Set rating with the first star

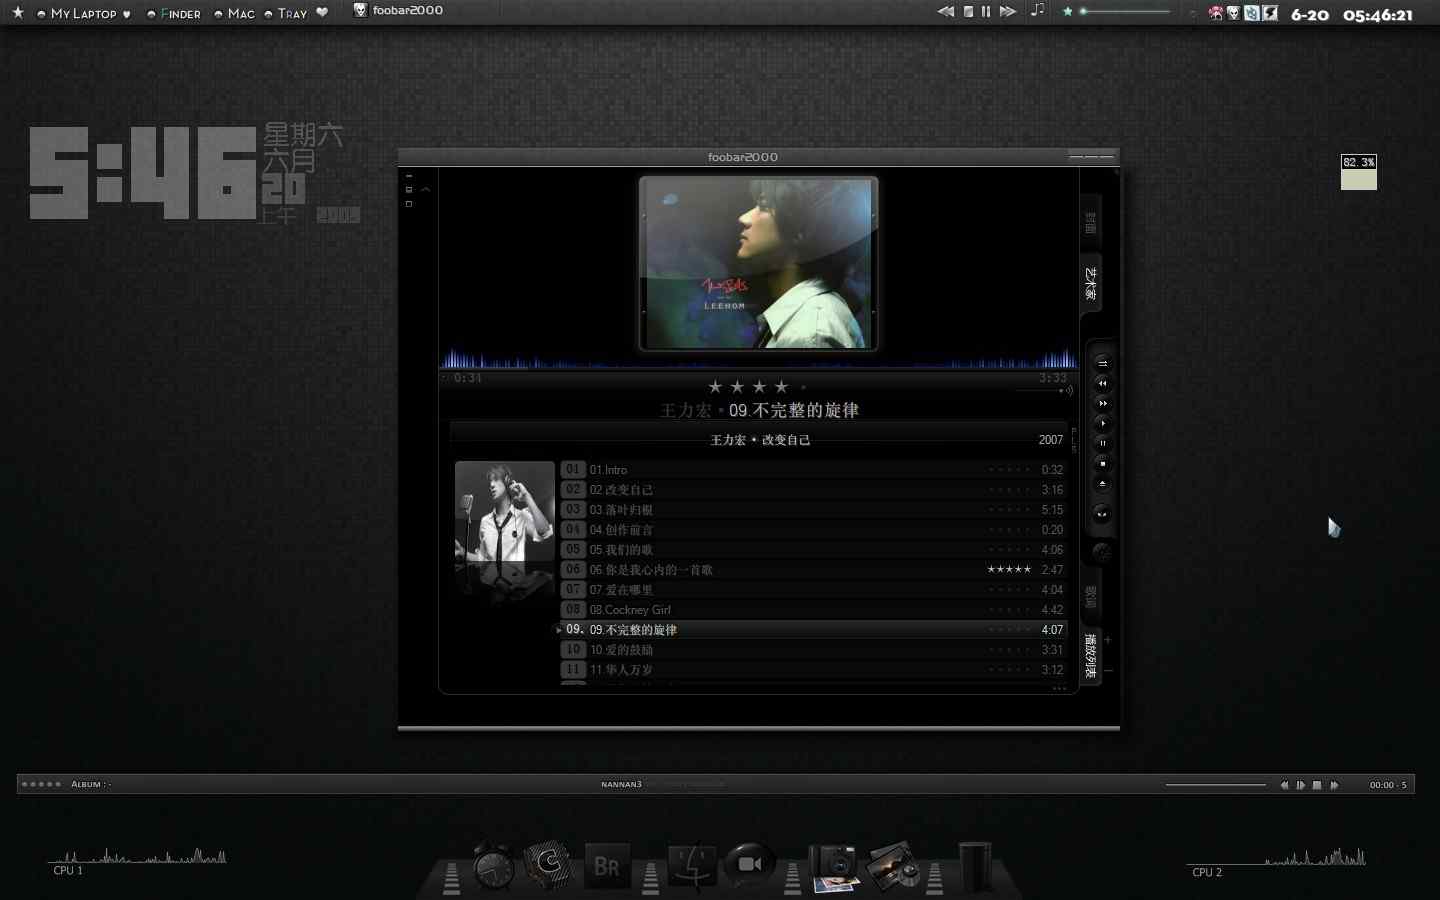[x=715, y=387]
